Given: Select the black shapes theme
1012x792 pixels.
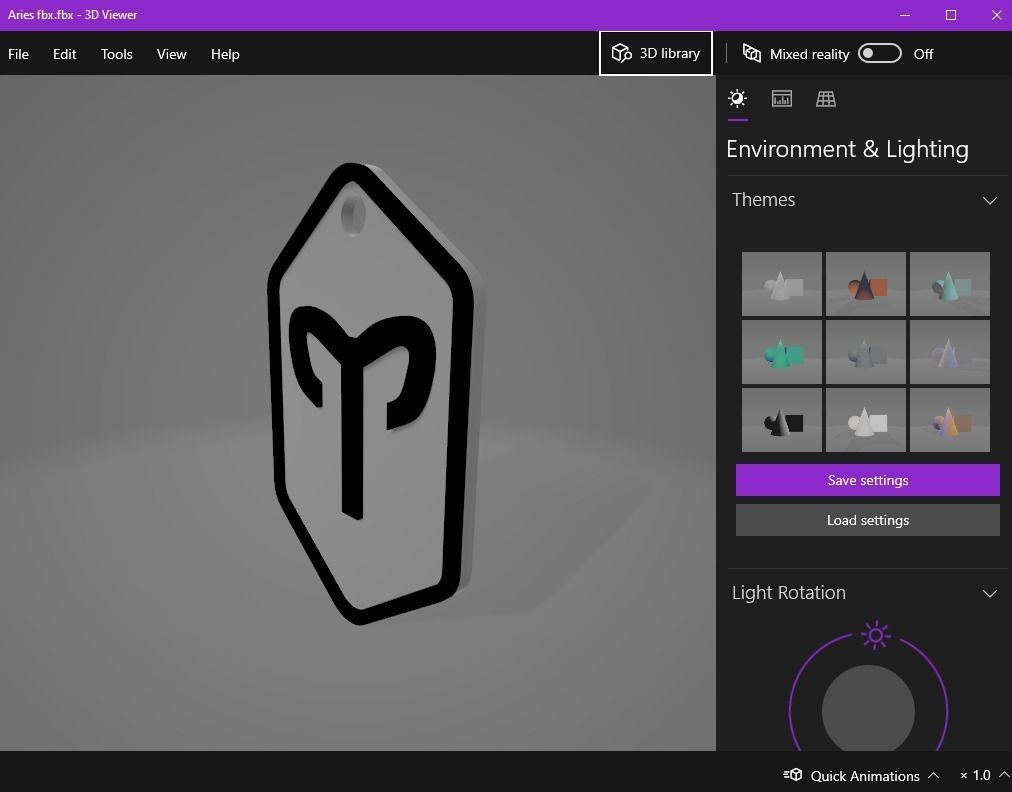Looking at the screenshot, I should [x=782, y=420].
